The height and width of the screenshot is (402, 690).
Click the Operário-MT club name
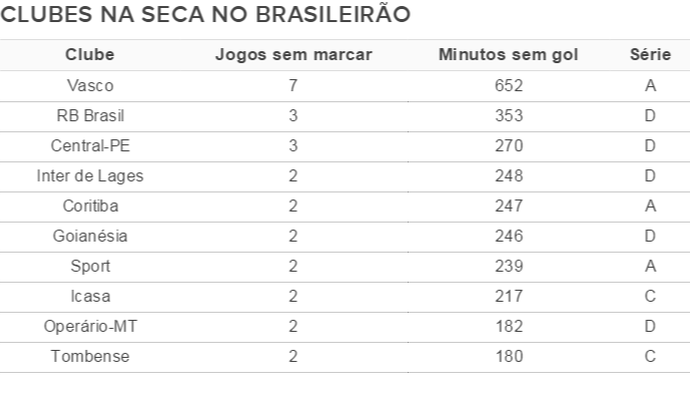pyautogui.click(x=90, y=326)
